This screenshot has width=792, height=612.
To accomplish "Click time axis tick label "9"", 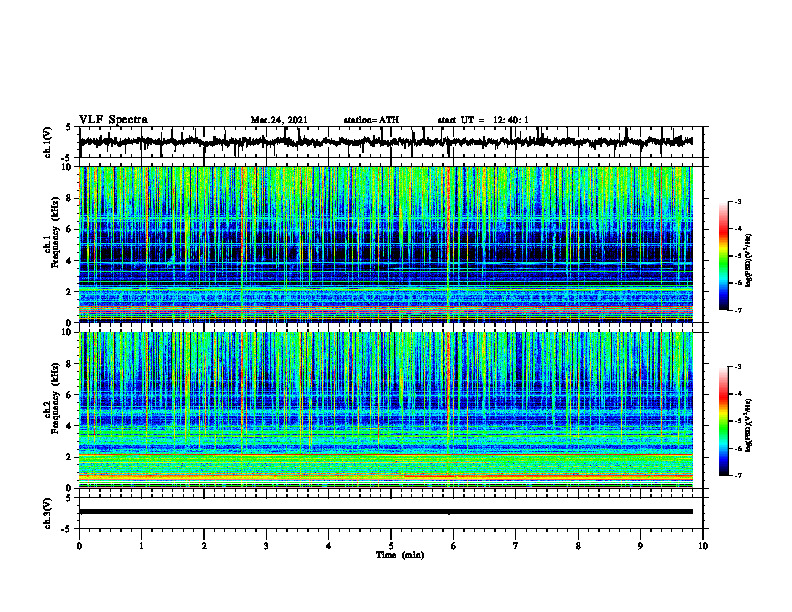I will [640, 546].
